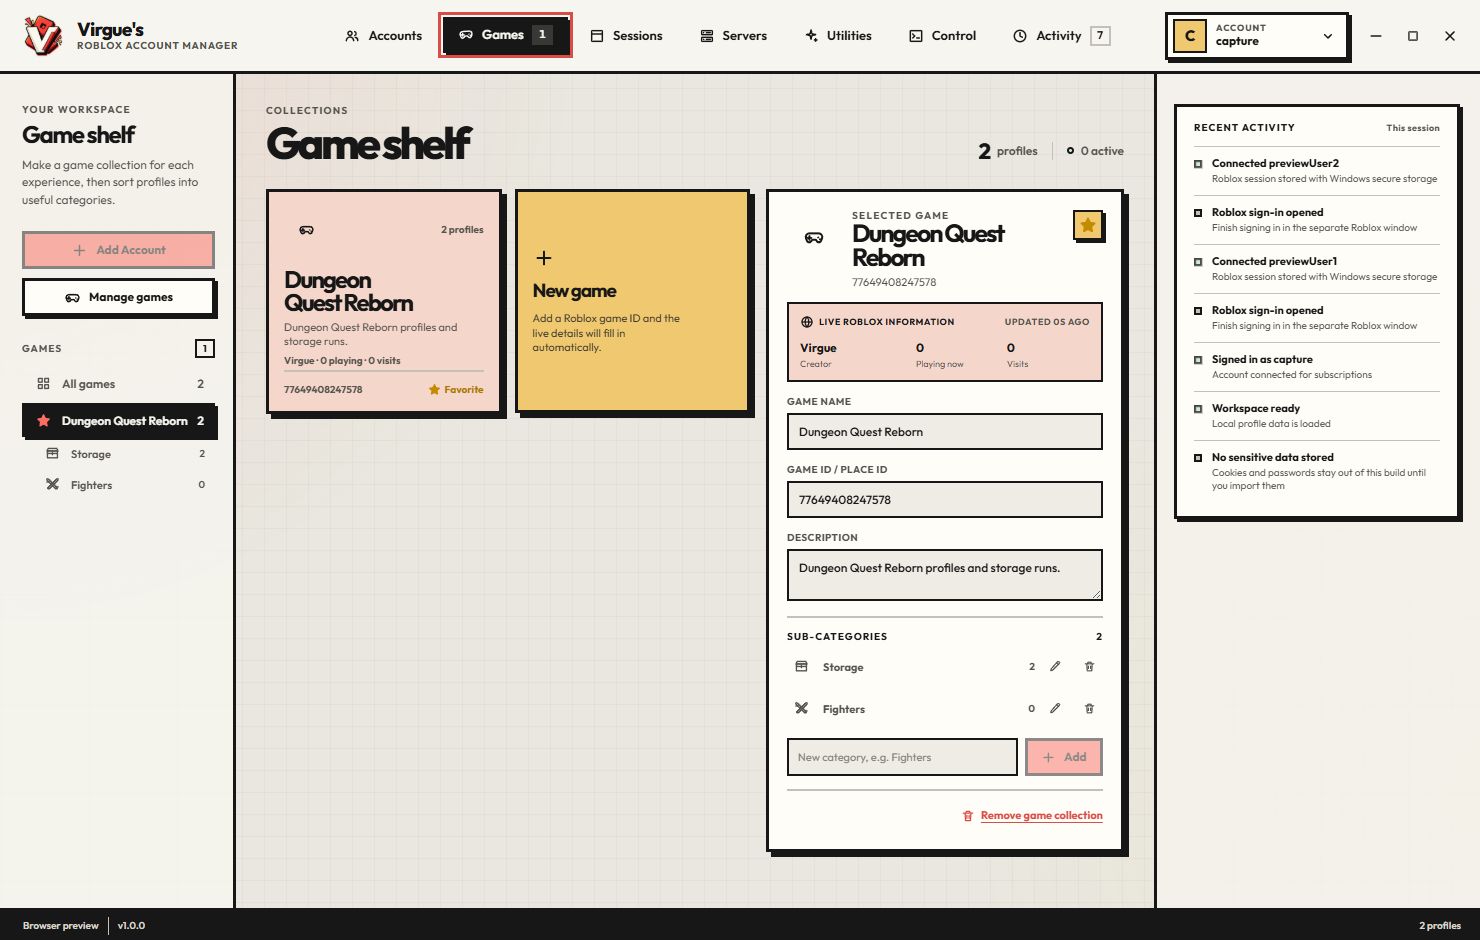Click the crossed swords Fighters icon in sidebar
1480x940 pixels.
coord(53,484)
